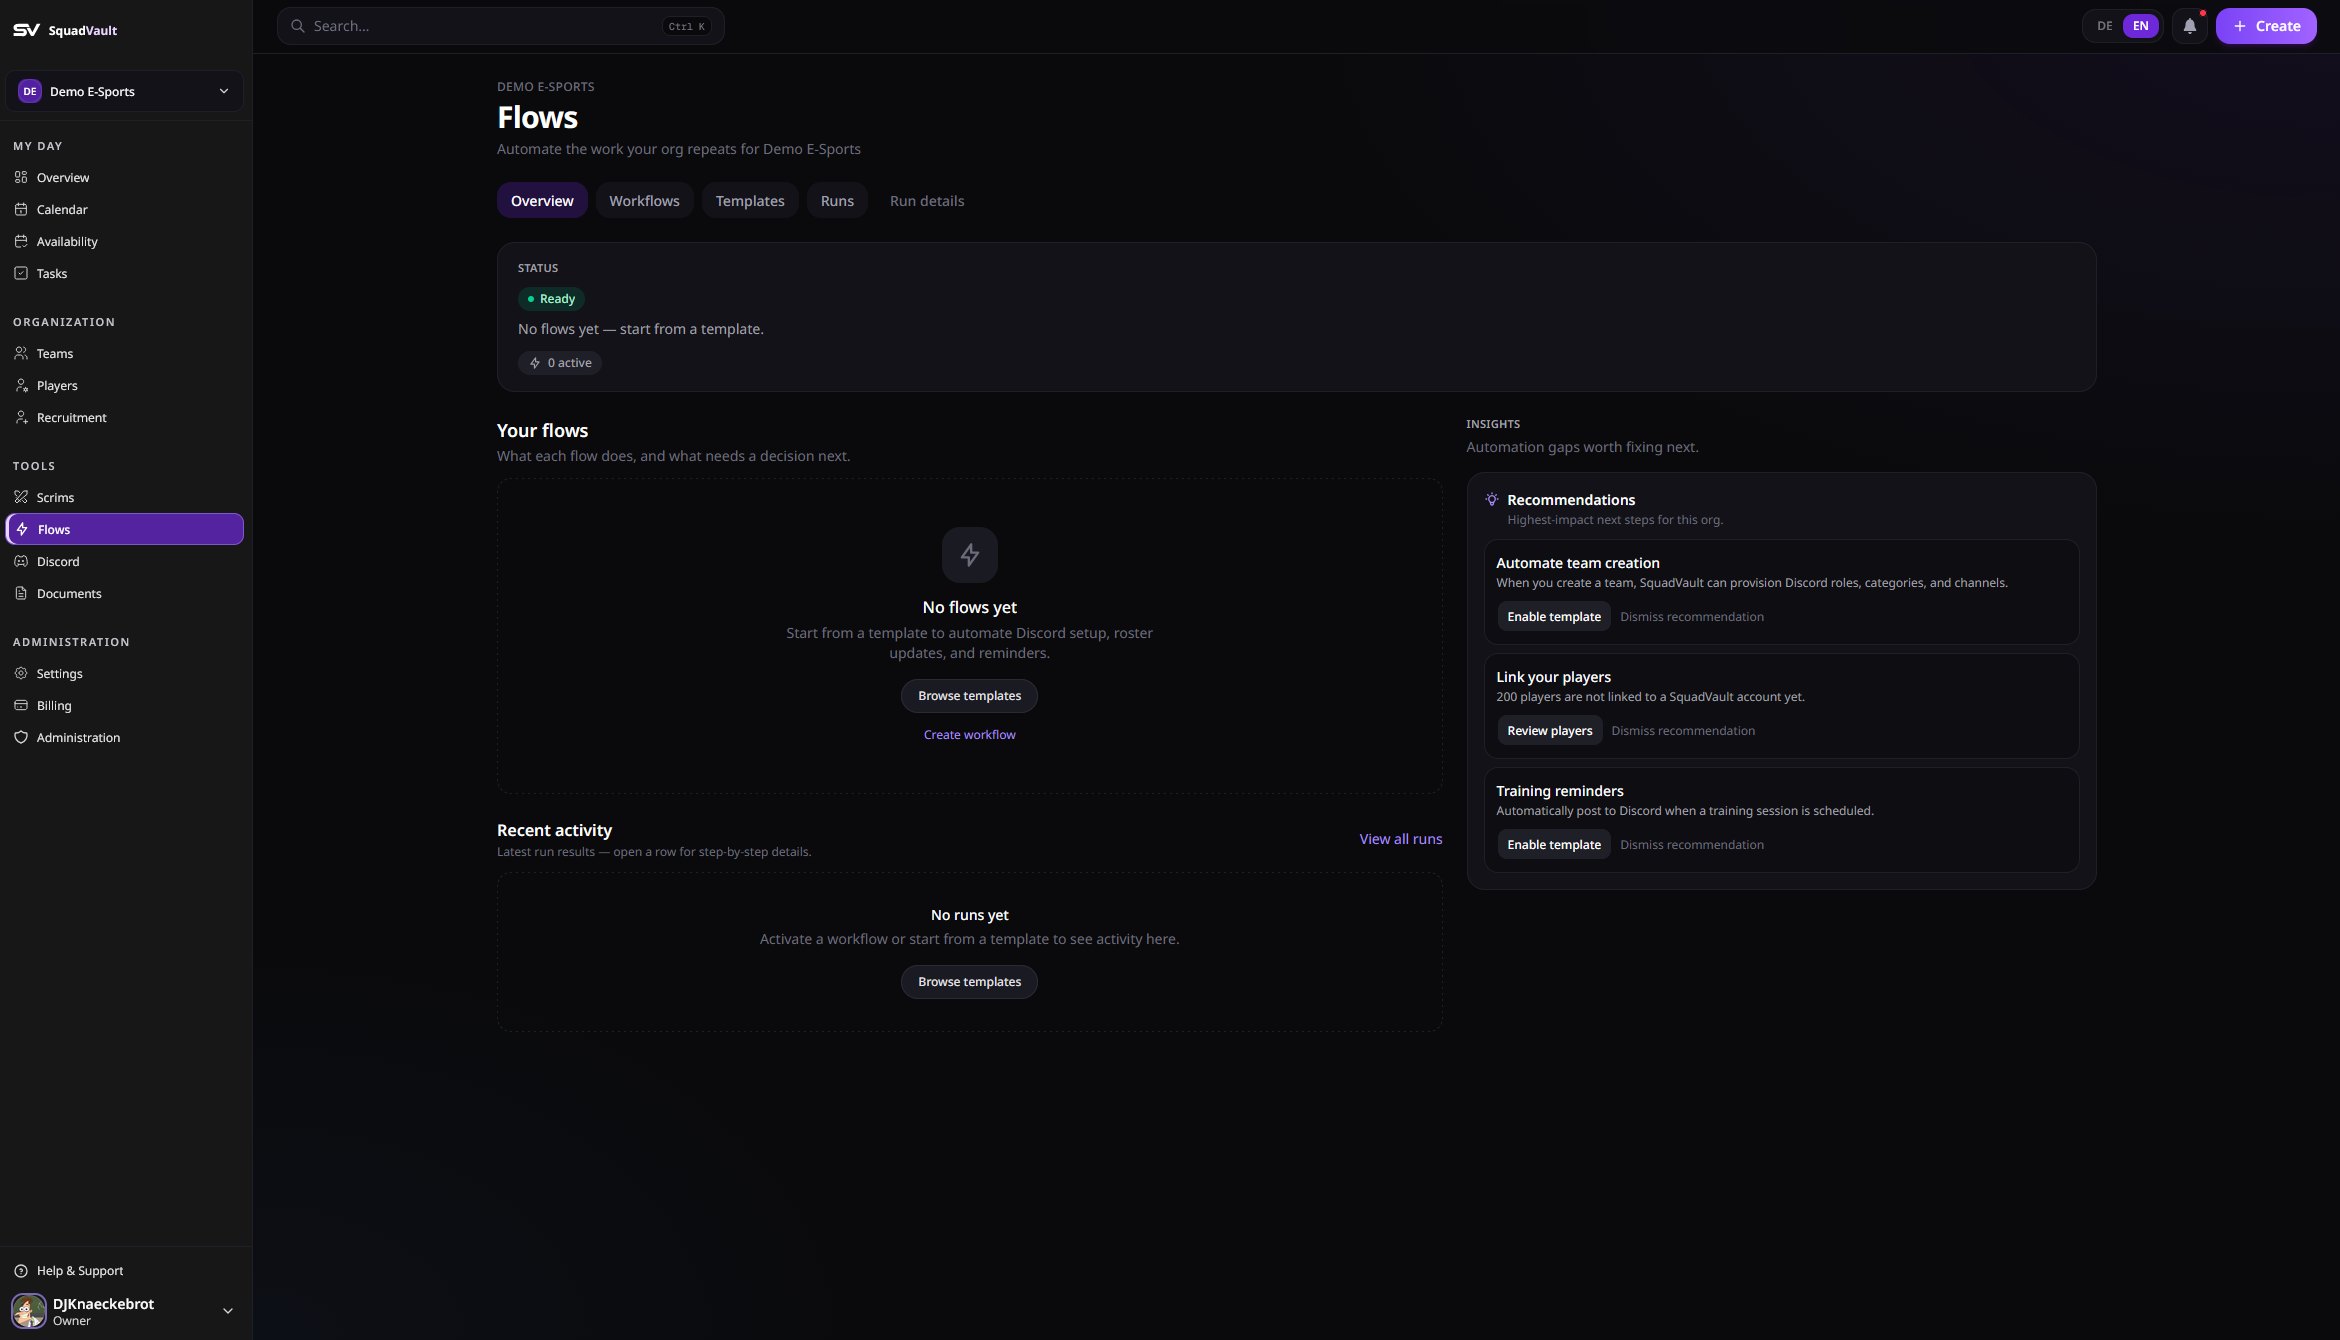
Task: Click the SquadVault logo icon
Action: tap(26, 30)
